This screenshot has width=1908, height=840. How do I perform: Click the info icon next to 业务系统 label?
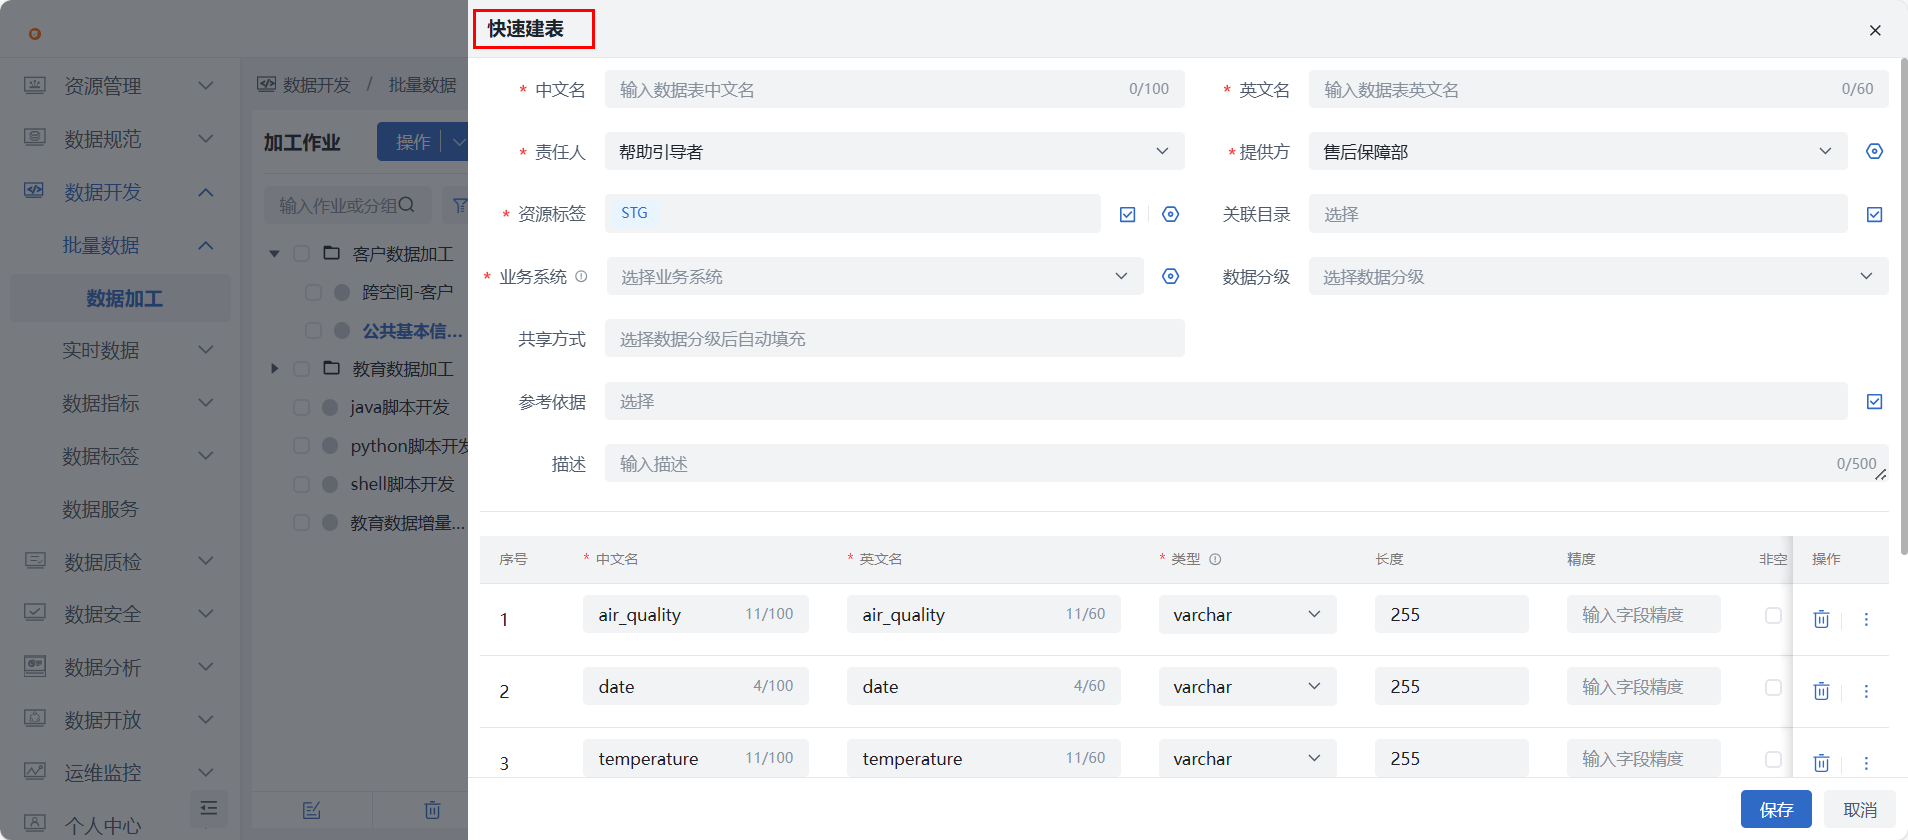581,276
